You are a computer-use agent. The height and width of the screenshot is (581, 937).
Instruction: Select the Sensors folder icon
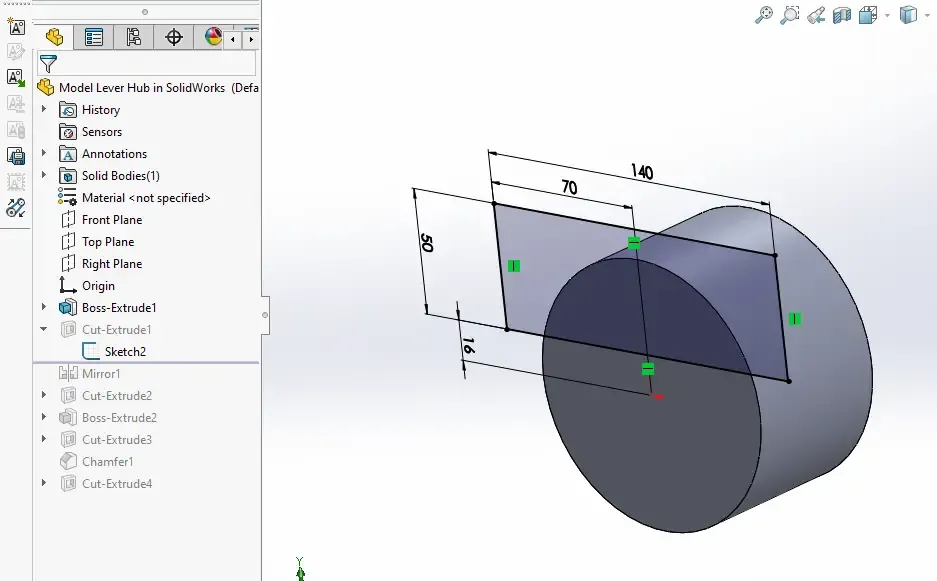tap(68, 132)
